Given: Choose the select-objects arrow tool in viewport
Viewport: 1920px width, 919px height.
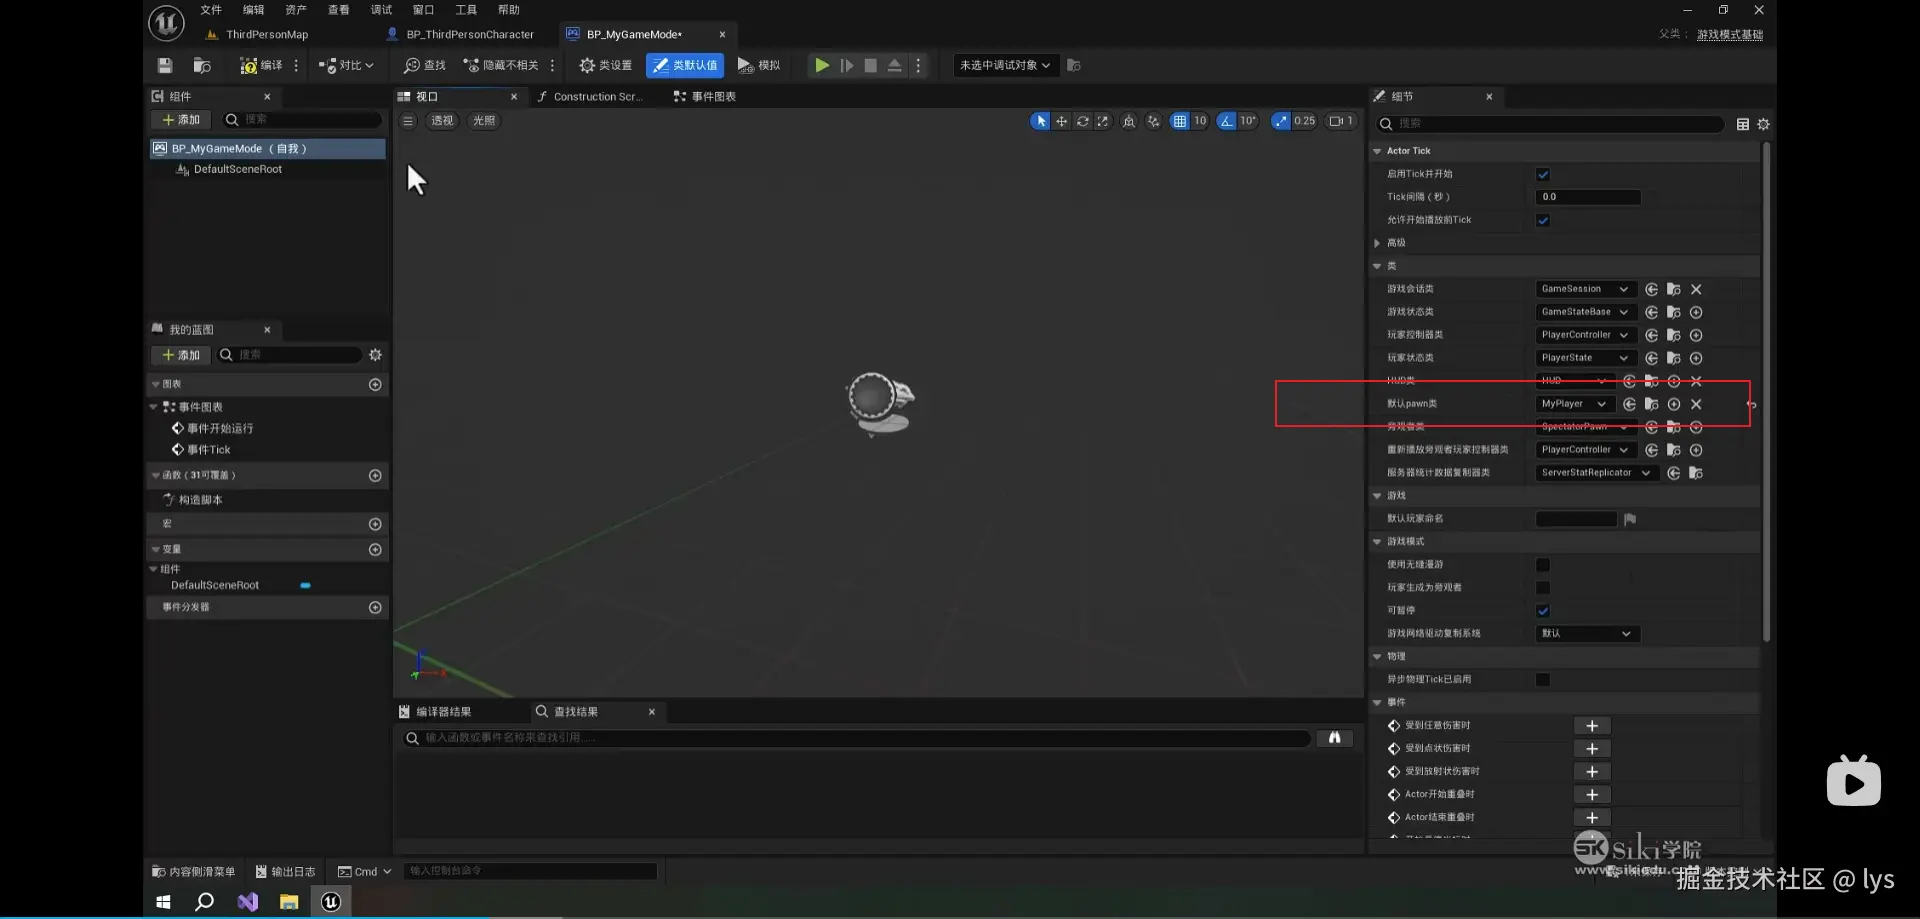Looking at the screenshot, I should (1041, 121).
